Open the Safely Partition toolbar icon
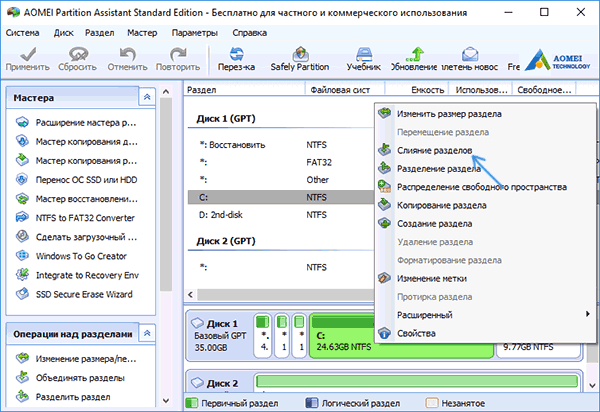Screen dimensions: 600x412 (x=300, y=59)
